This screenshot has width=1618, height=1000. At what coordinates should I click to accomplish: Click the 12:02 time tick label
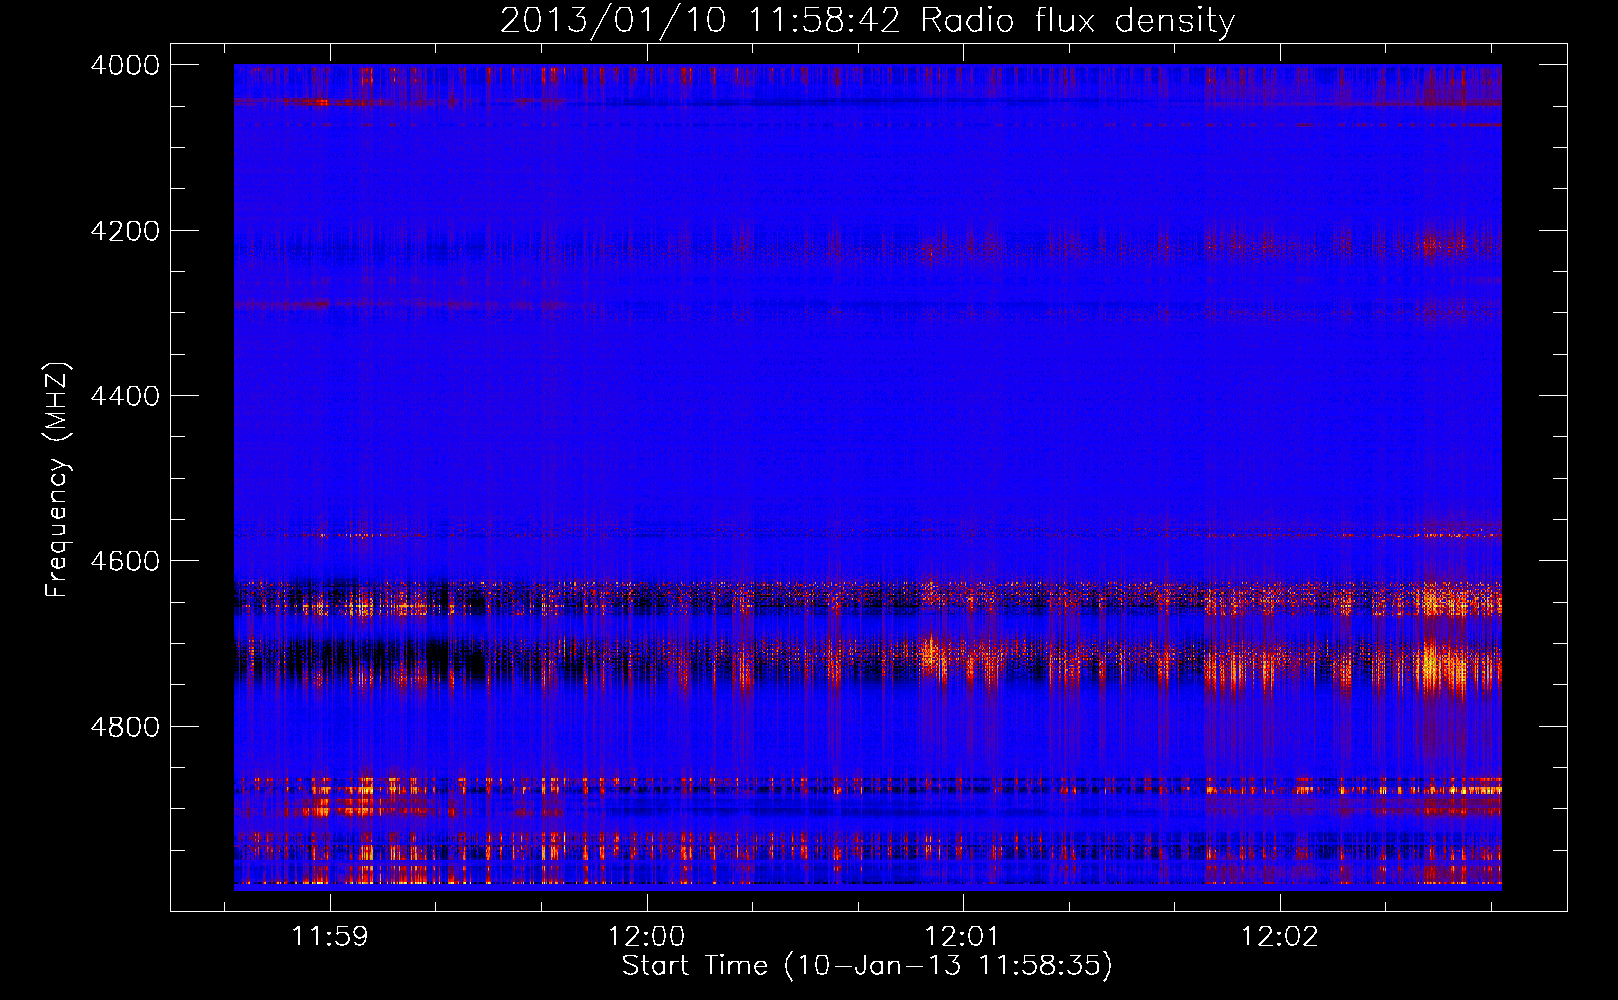1279,936
